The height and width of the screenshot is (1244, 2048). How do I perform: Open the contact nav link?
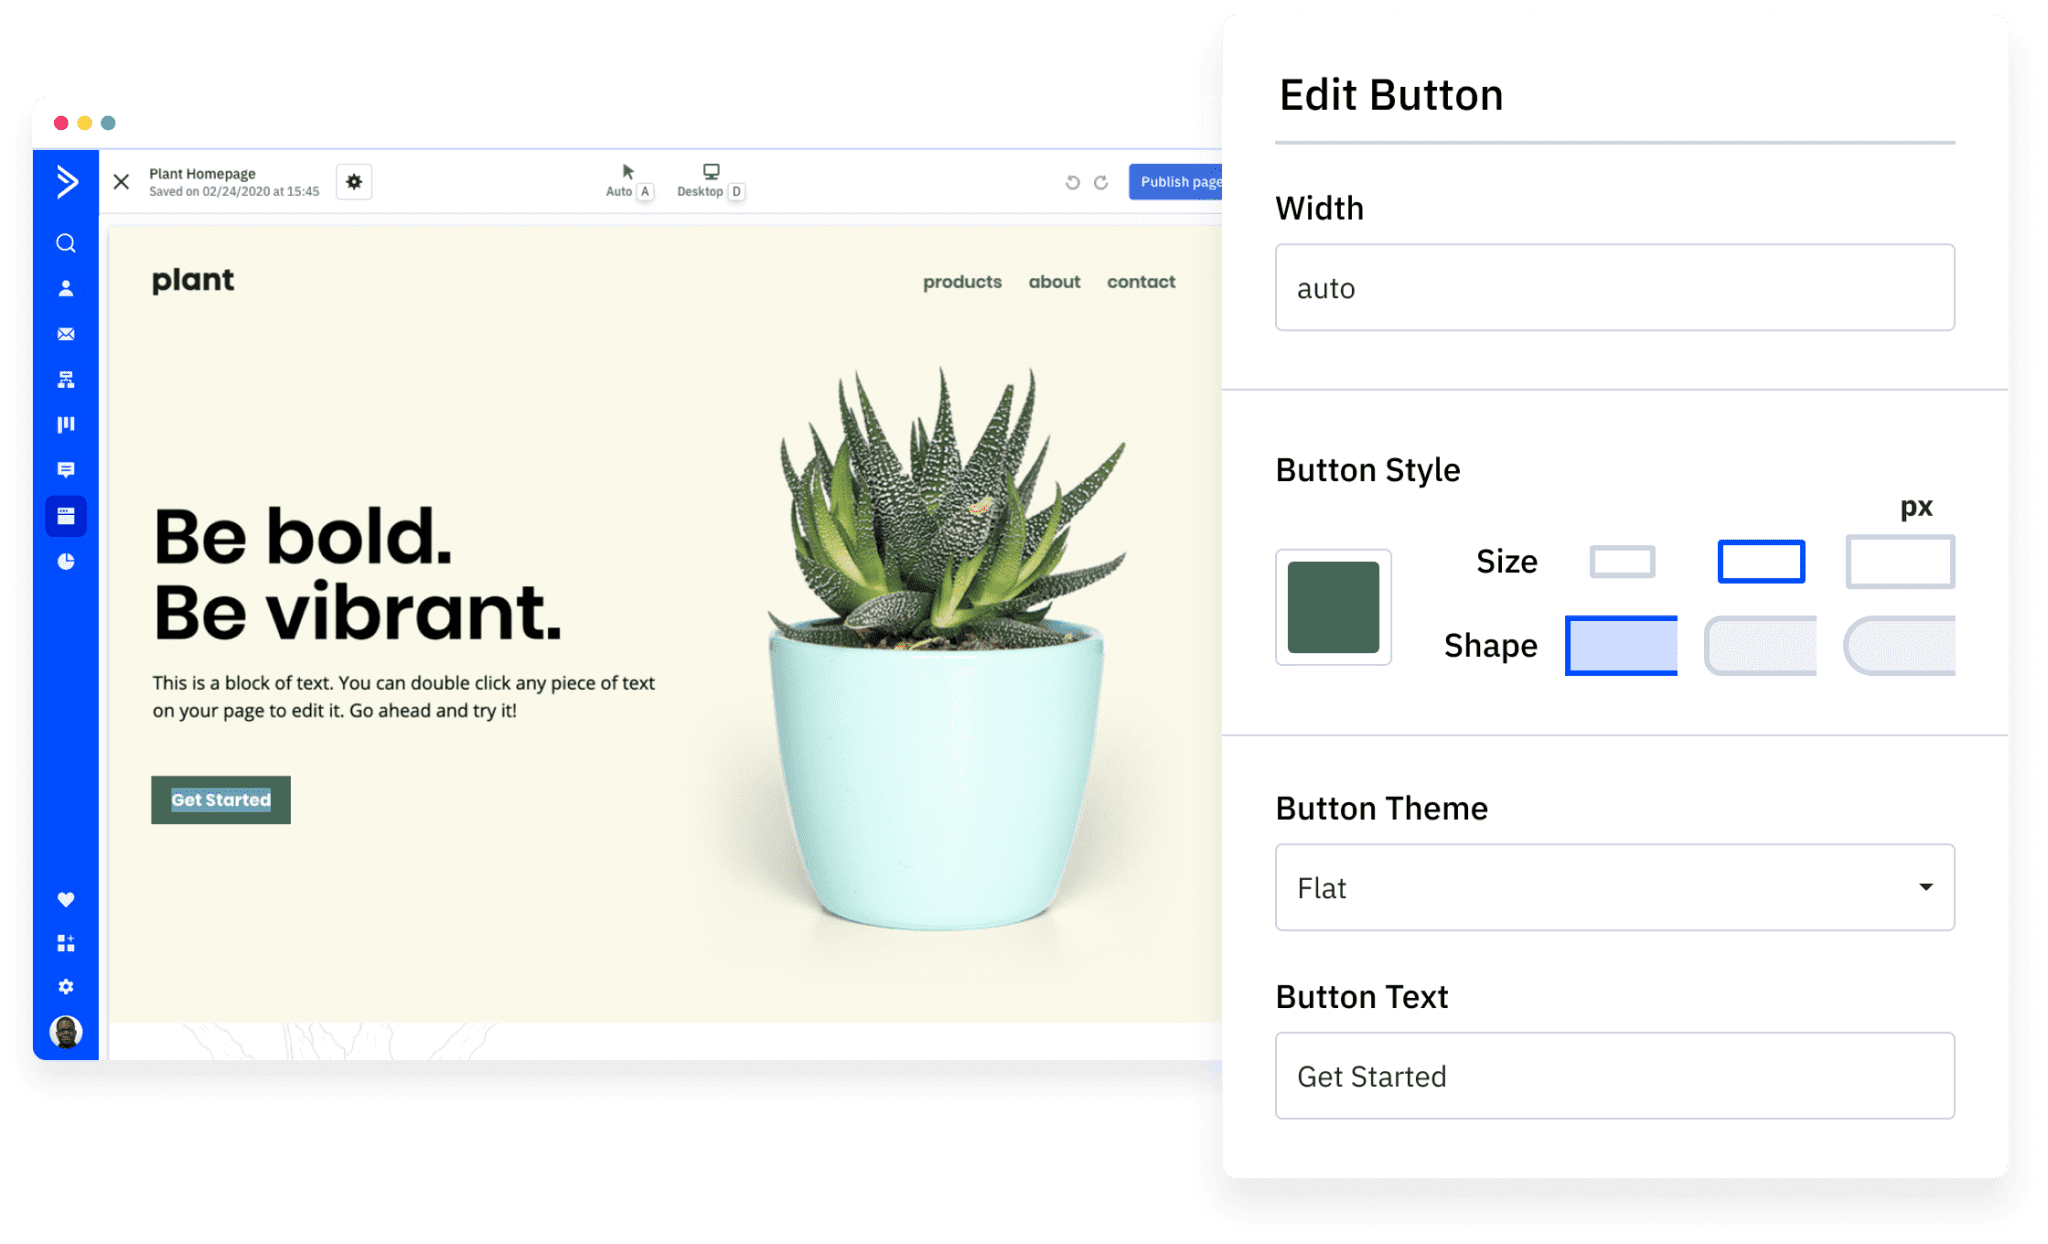(1141, 282)
